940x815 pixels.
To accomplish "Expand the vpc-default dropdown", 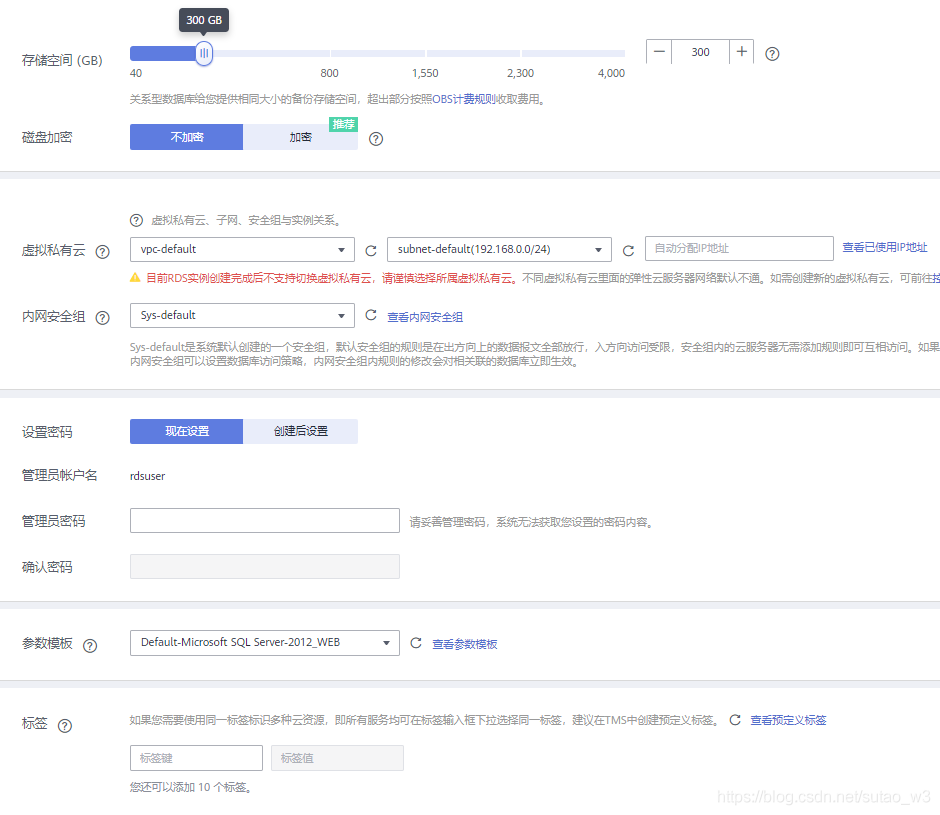I will [242, 249].
